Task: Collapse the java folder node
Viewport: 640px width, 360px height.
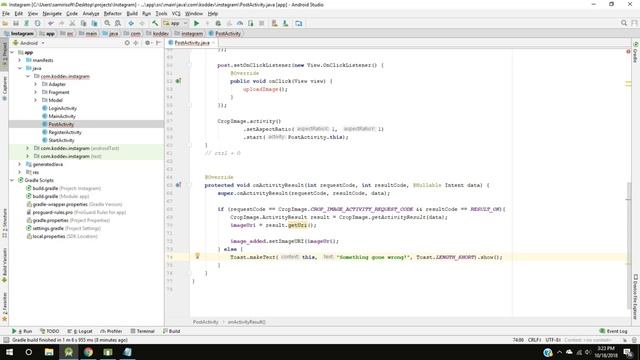Action: [20, 68]
